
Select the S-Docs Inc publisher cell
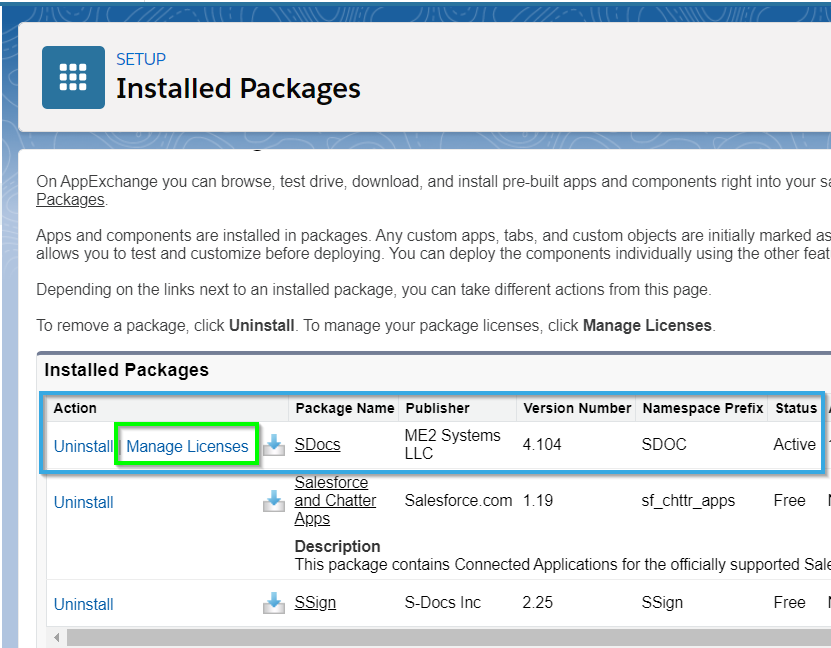click(443, 602)
